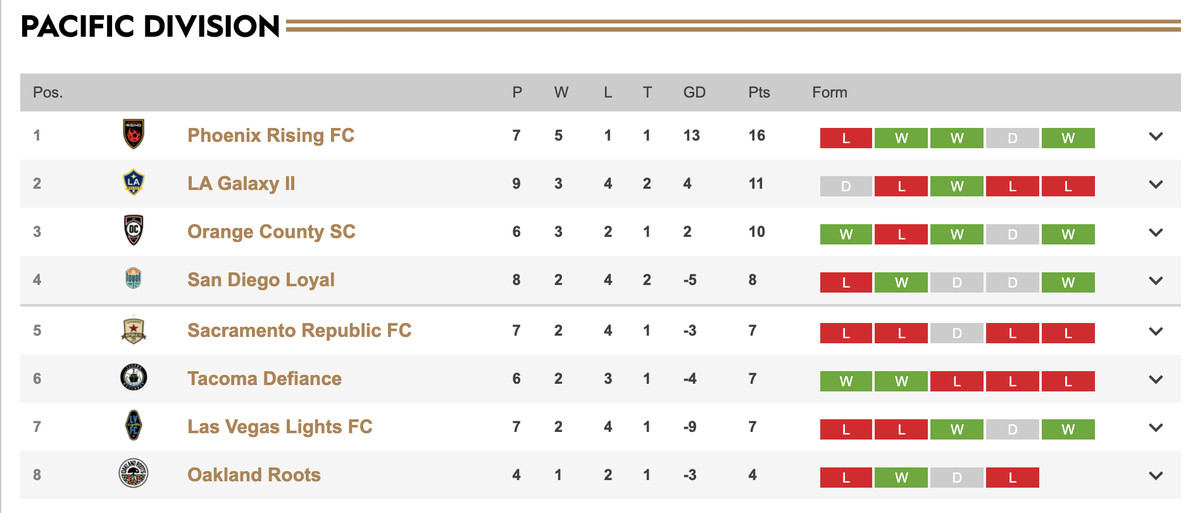Click the San Diego Loyal logo
The image size is (1200, 513).
133,279
